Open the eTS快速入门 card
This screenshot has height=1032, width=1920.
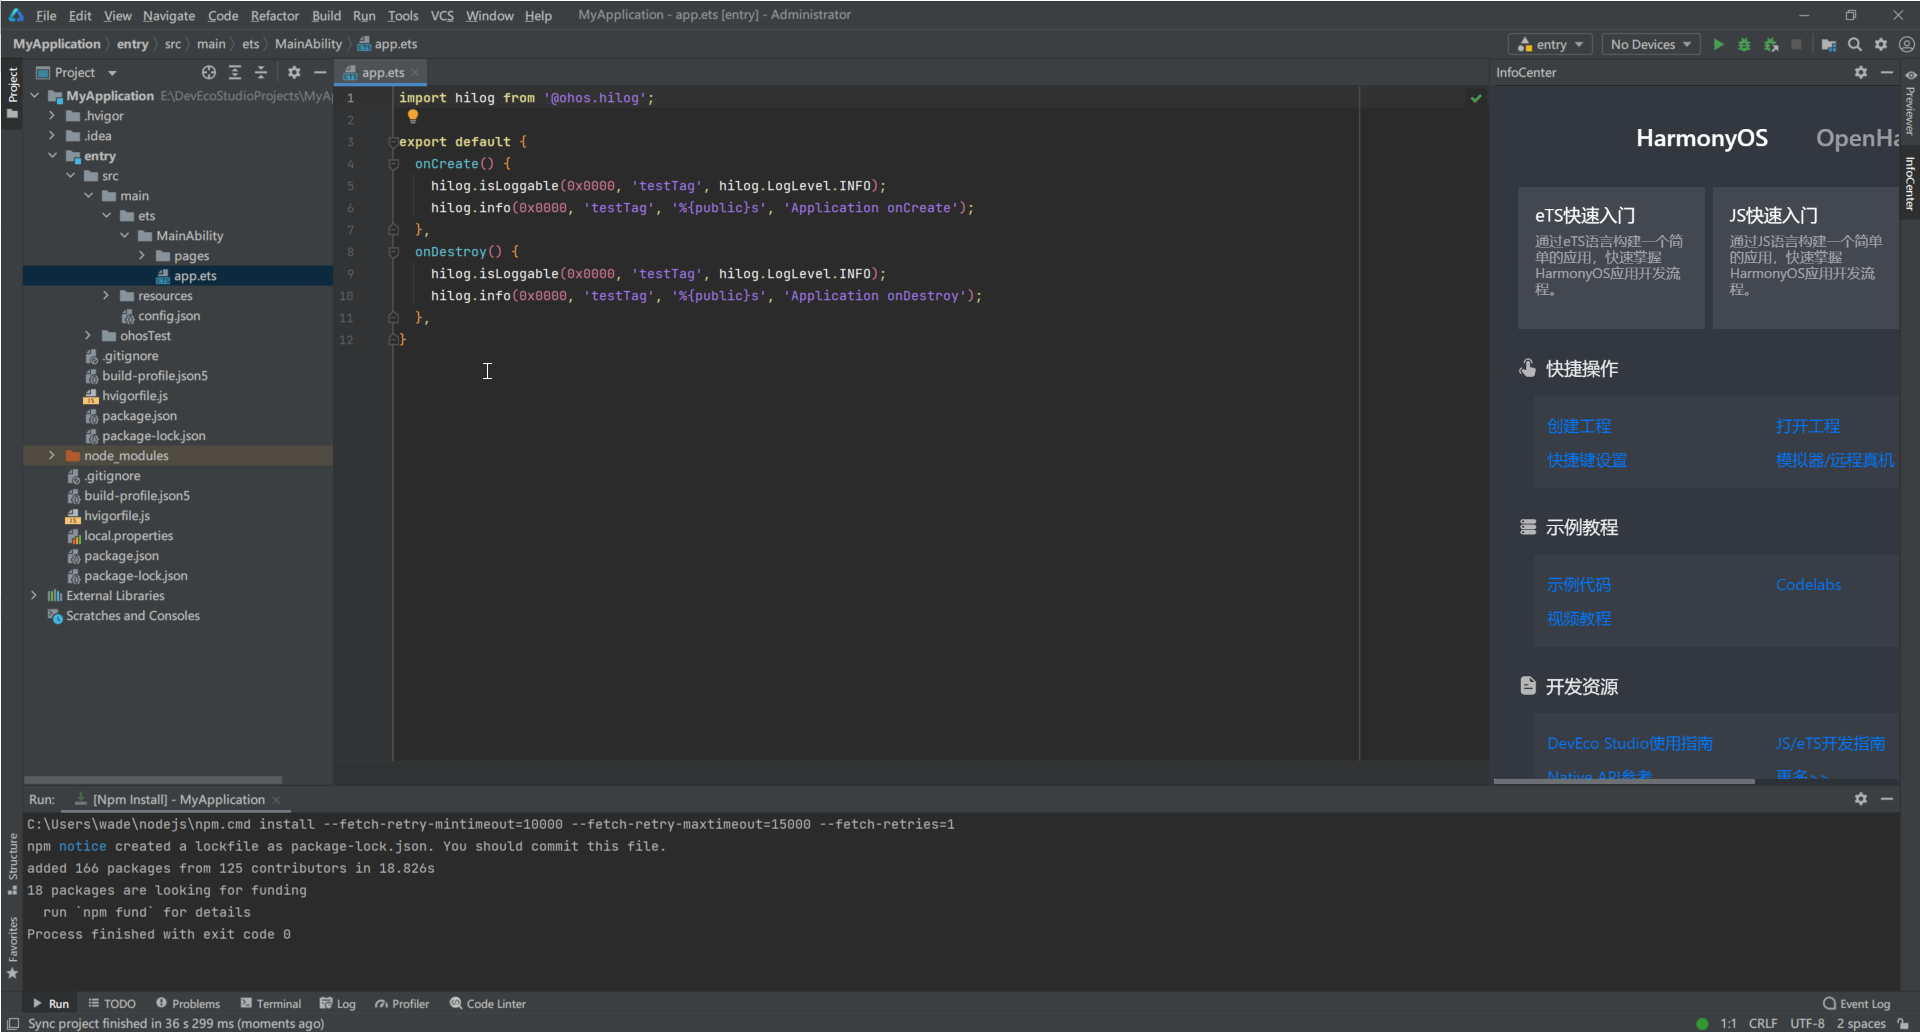point(1611,258)
